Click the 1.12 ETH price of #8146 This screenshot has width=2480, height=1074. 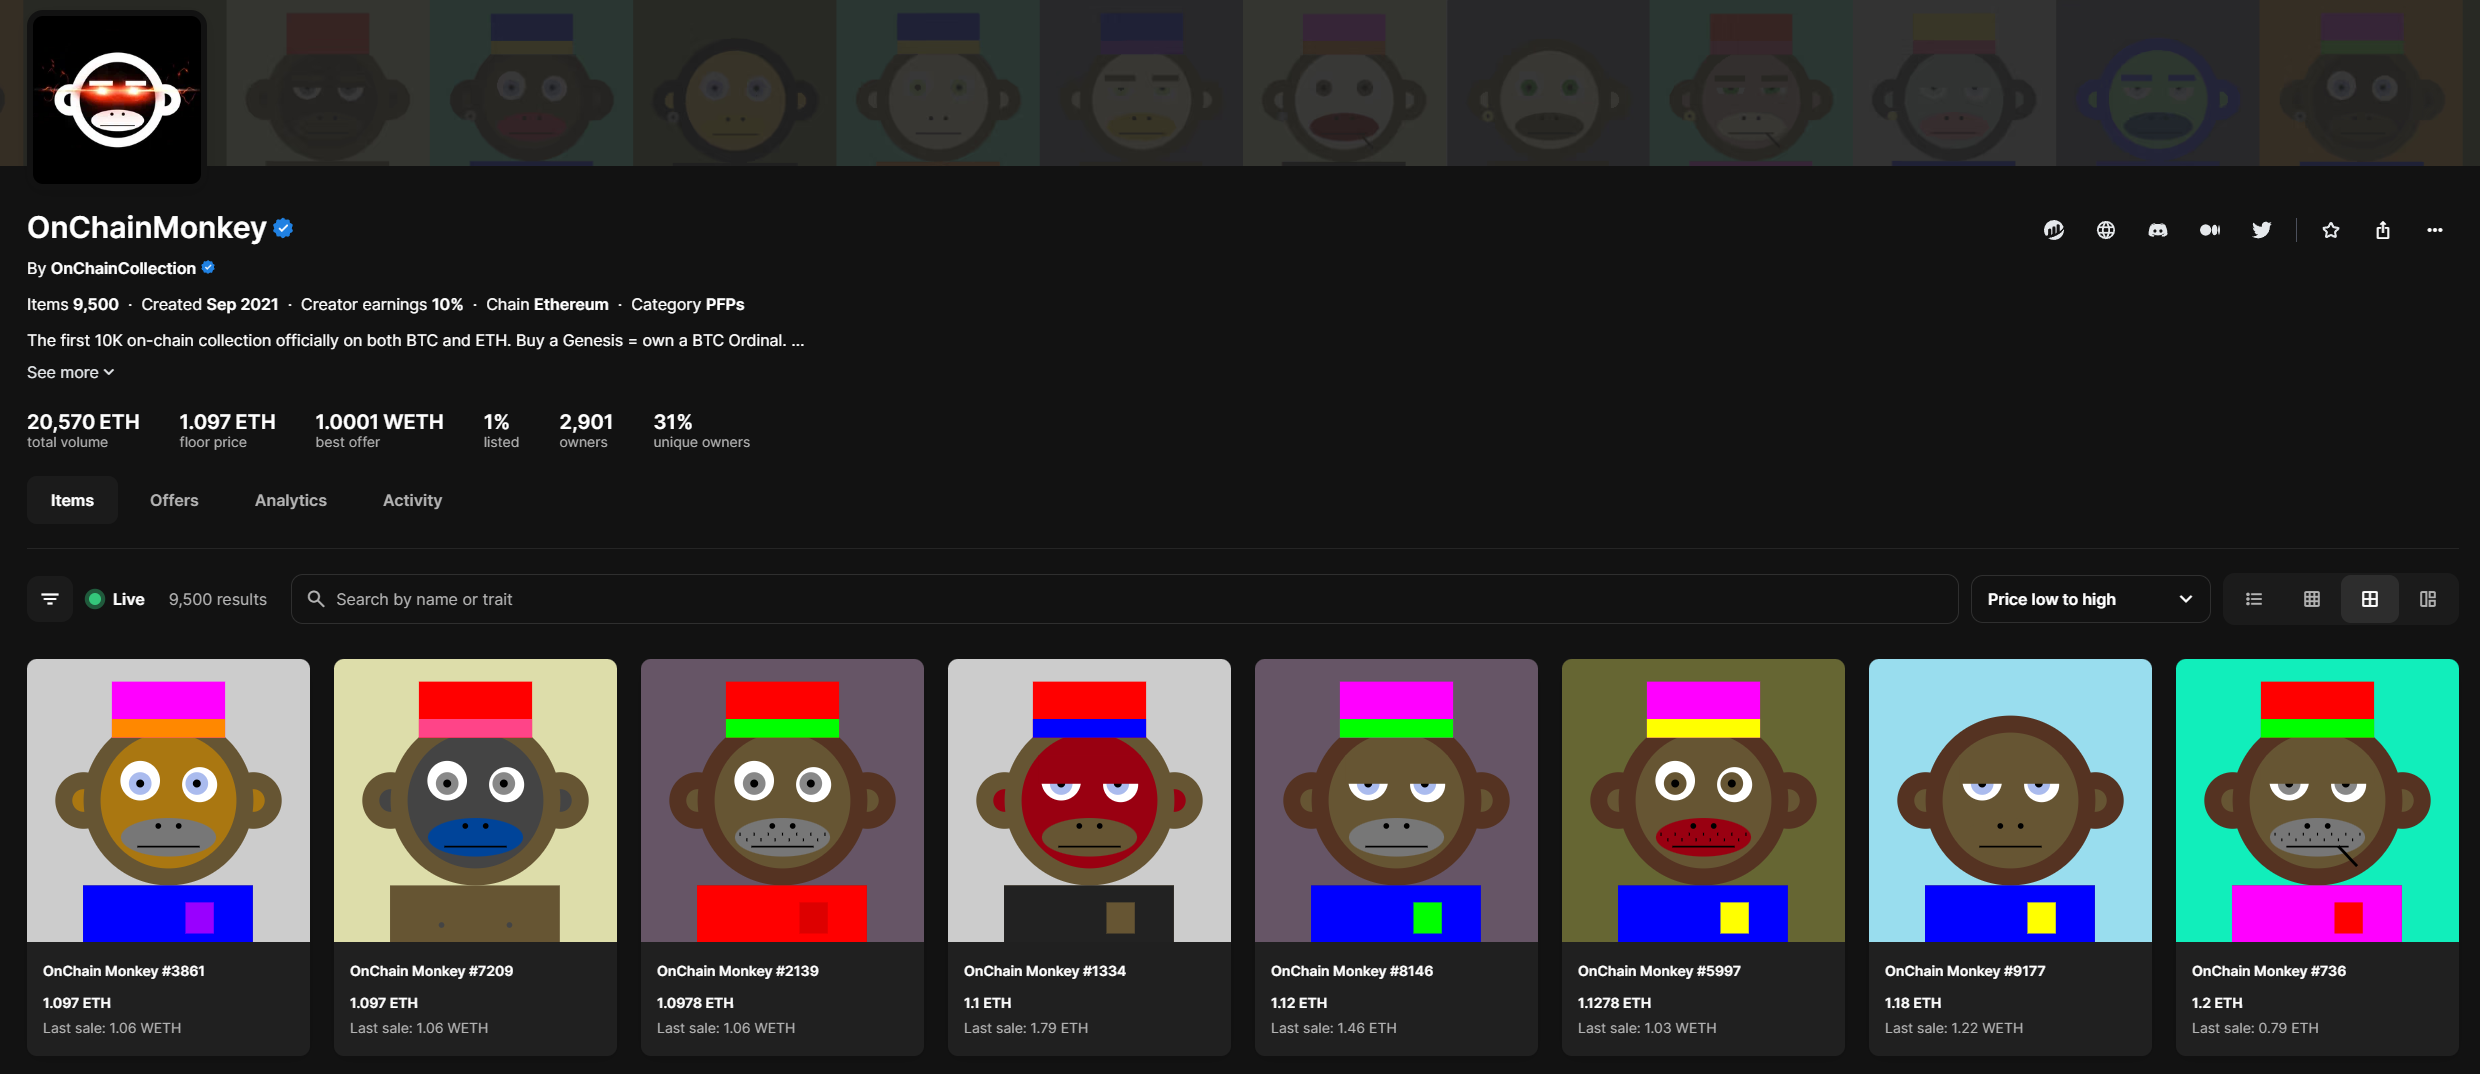[x=1298, y=1003]
